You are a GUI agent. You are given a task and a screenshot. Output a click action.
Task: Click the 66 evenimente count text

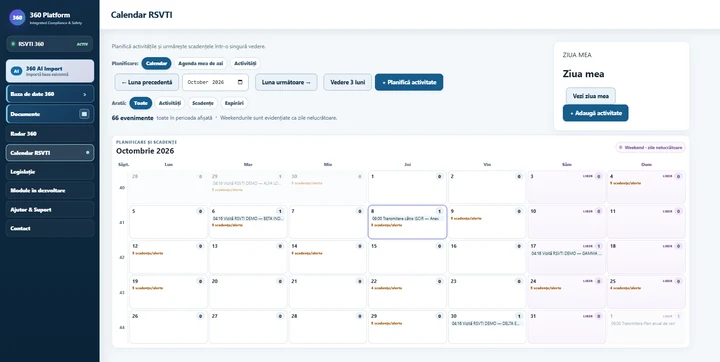(133, 118)
